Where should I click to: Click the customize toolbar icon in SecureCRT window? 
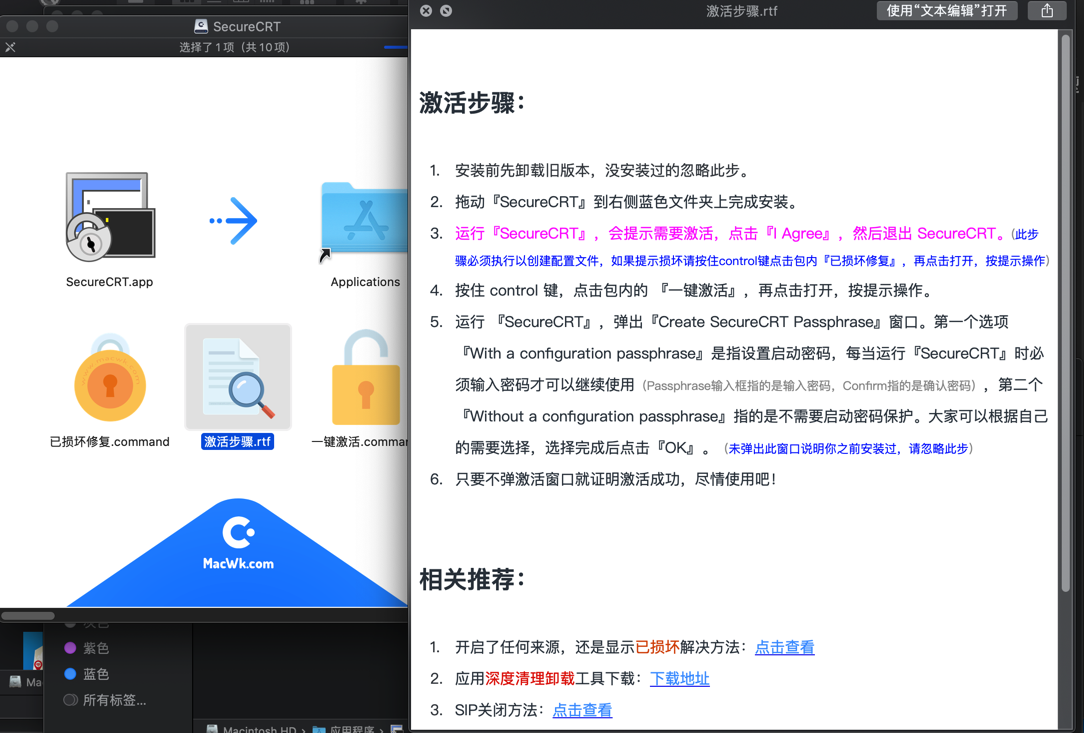coord(10,48)
